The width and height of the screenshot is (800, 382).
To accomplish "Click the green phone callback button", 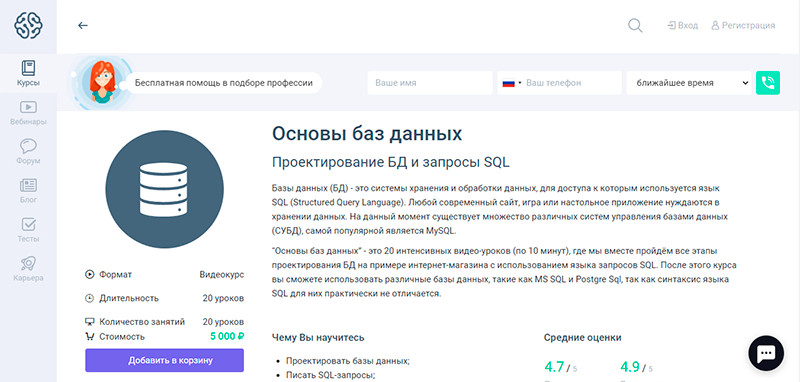I will [768, 83].
